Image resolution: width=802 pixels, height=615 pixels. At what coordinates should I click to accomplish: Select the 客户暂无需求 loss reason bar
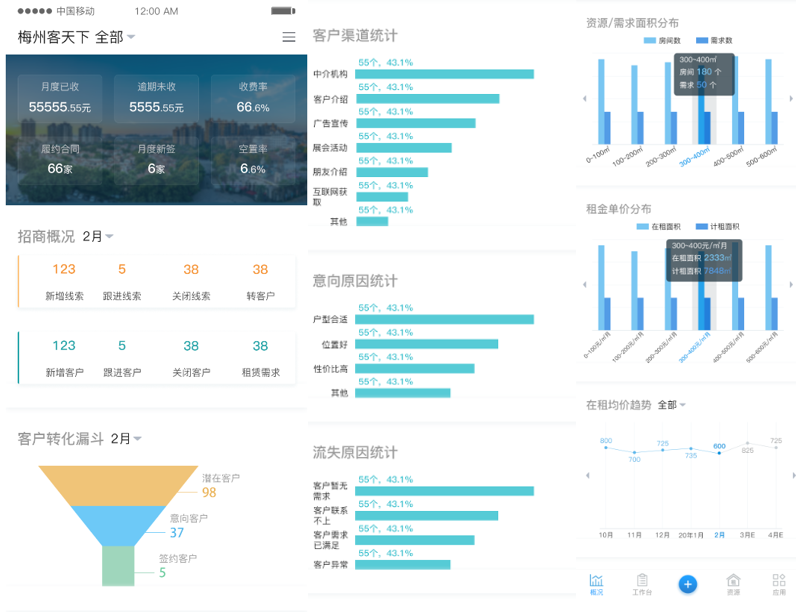[x=444, y=491]
